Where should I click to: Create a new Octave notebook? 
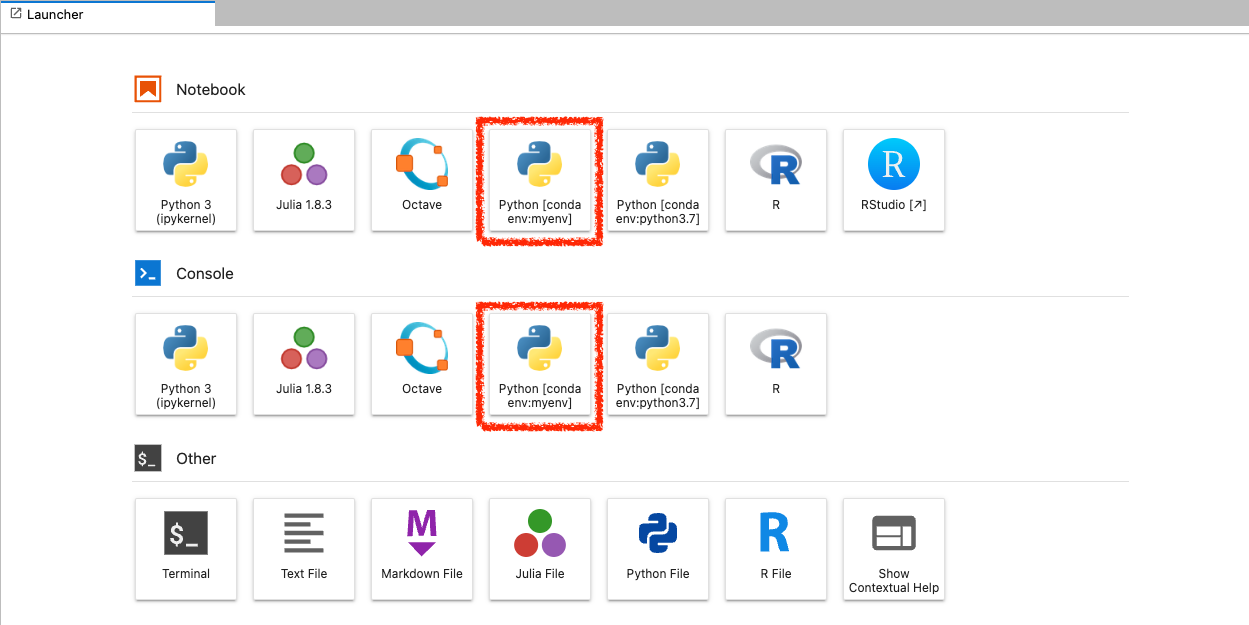(422, 180)
